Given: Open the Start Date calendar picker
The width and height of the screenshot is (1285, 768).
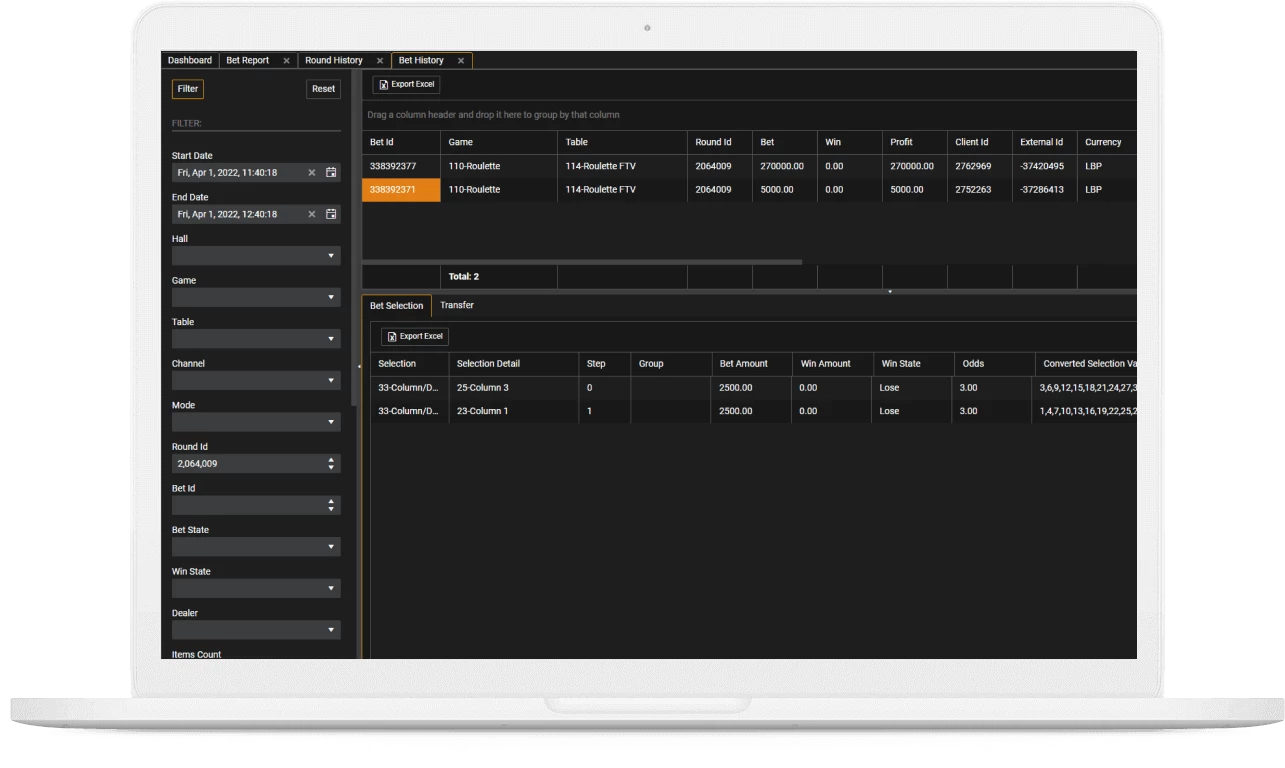Looking at the screenshot, I should [331, 172].
